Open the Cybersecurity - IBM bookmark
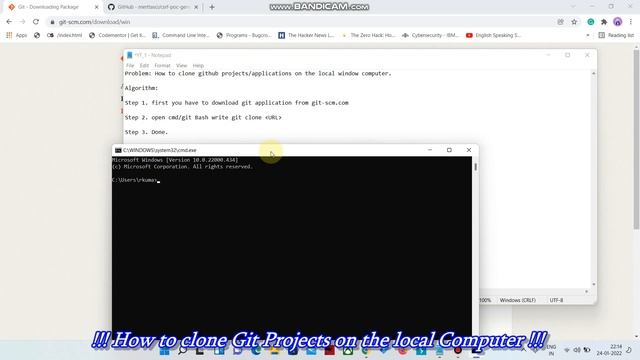640x360 pixels. 431,36
